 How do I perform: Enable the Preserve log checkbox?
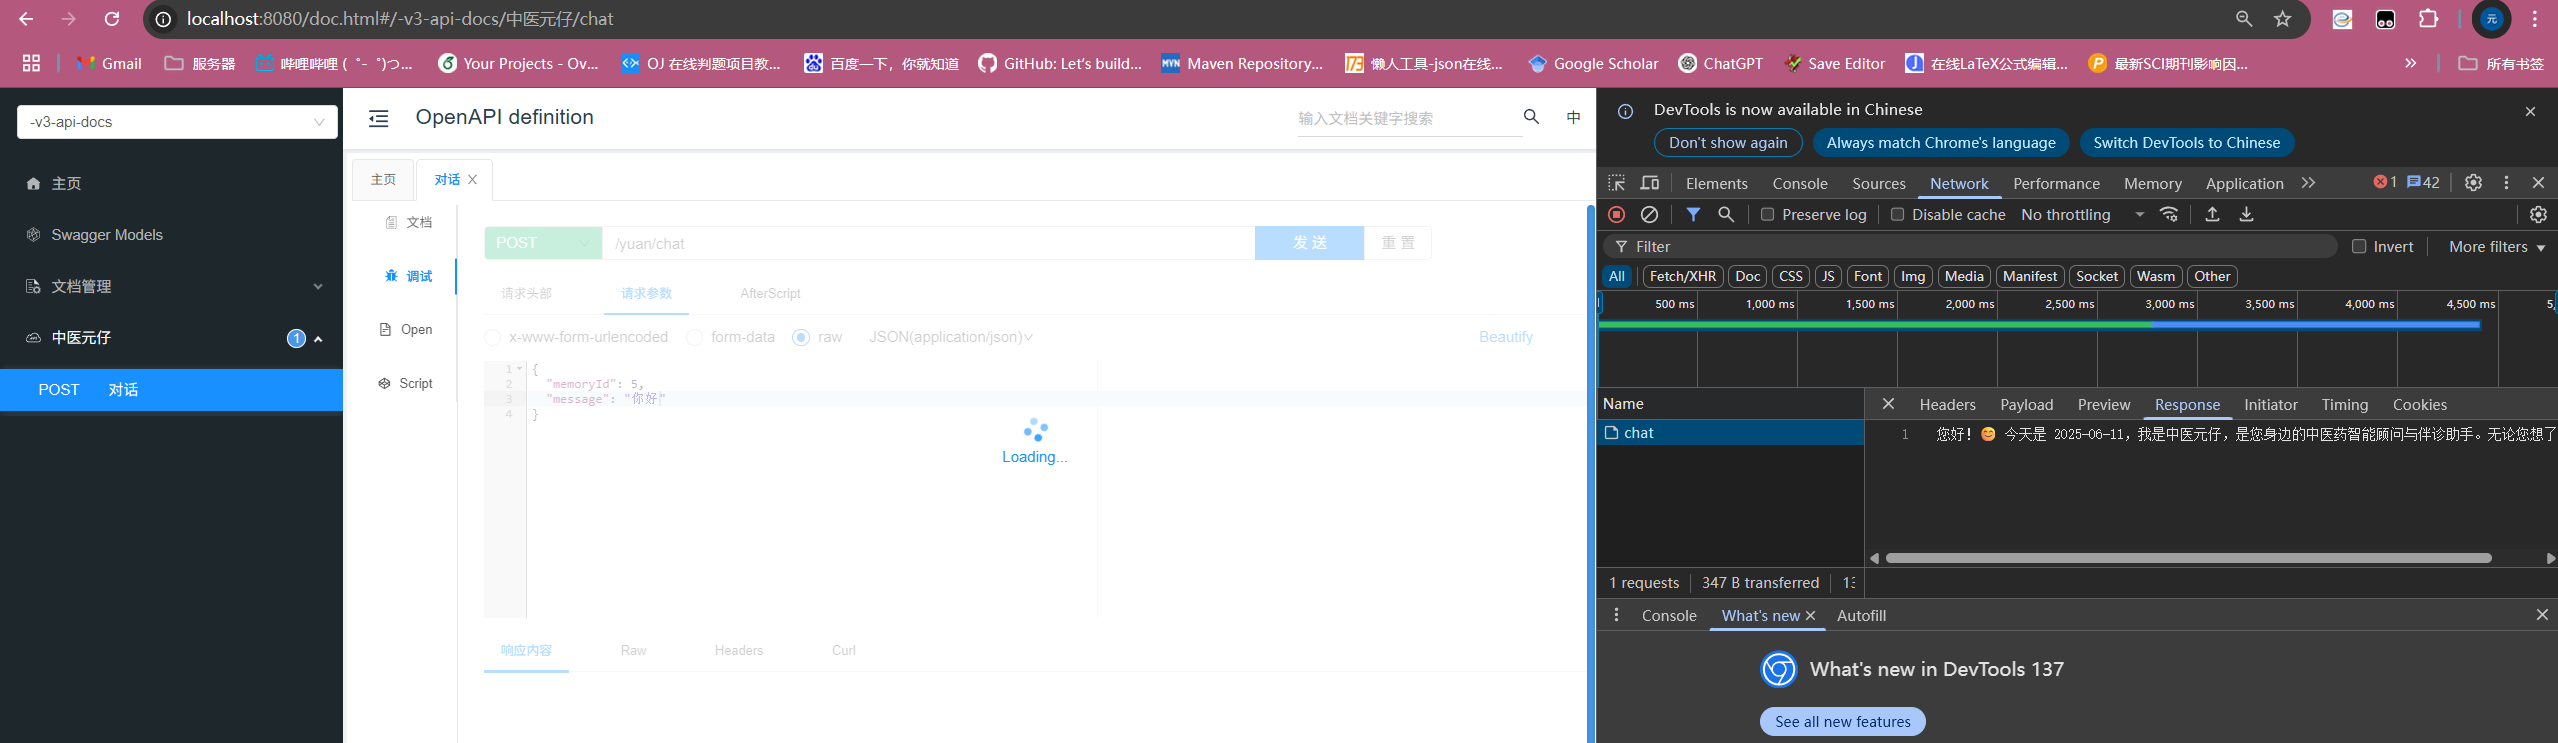tap(1768, 215)
